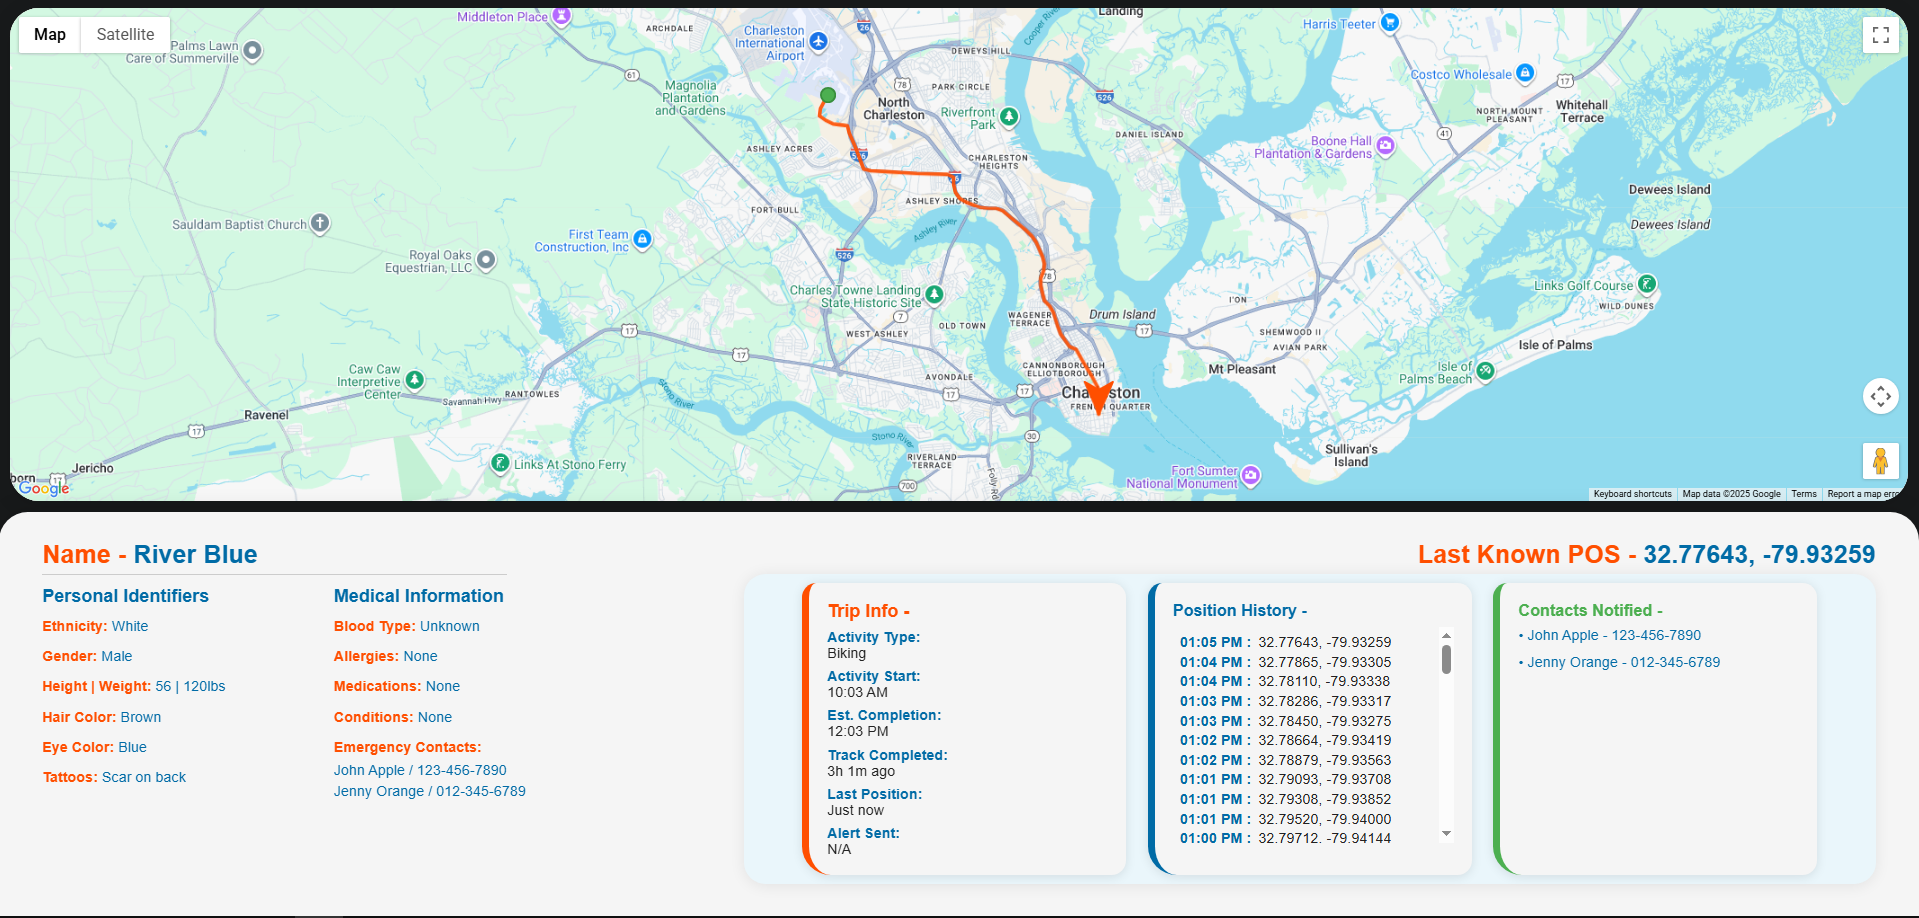Click Position History scroll down arrow

1446,834
